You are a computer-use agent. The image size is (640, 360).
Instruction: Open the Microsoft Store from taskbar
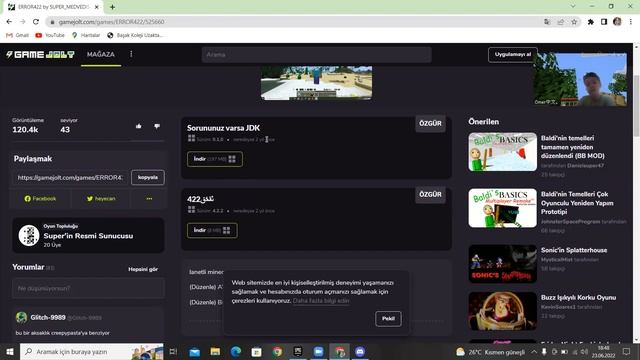point(256,351)
